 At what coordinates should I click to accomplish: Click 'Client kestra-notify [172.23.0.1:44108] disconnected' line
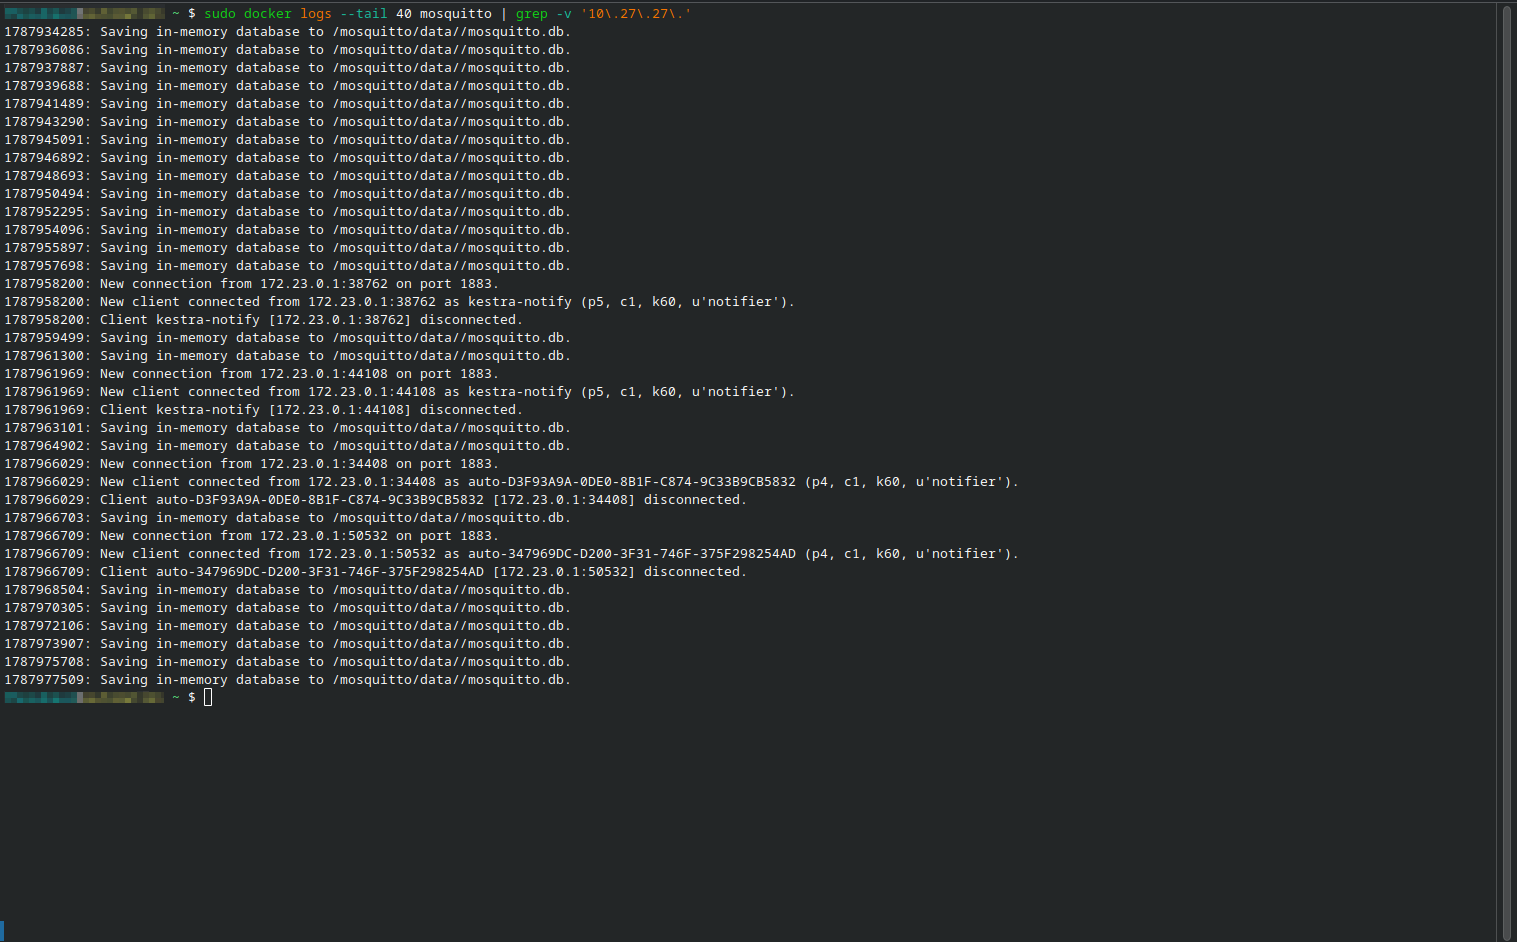pos(264,410)
